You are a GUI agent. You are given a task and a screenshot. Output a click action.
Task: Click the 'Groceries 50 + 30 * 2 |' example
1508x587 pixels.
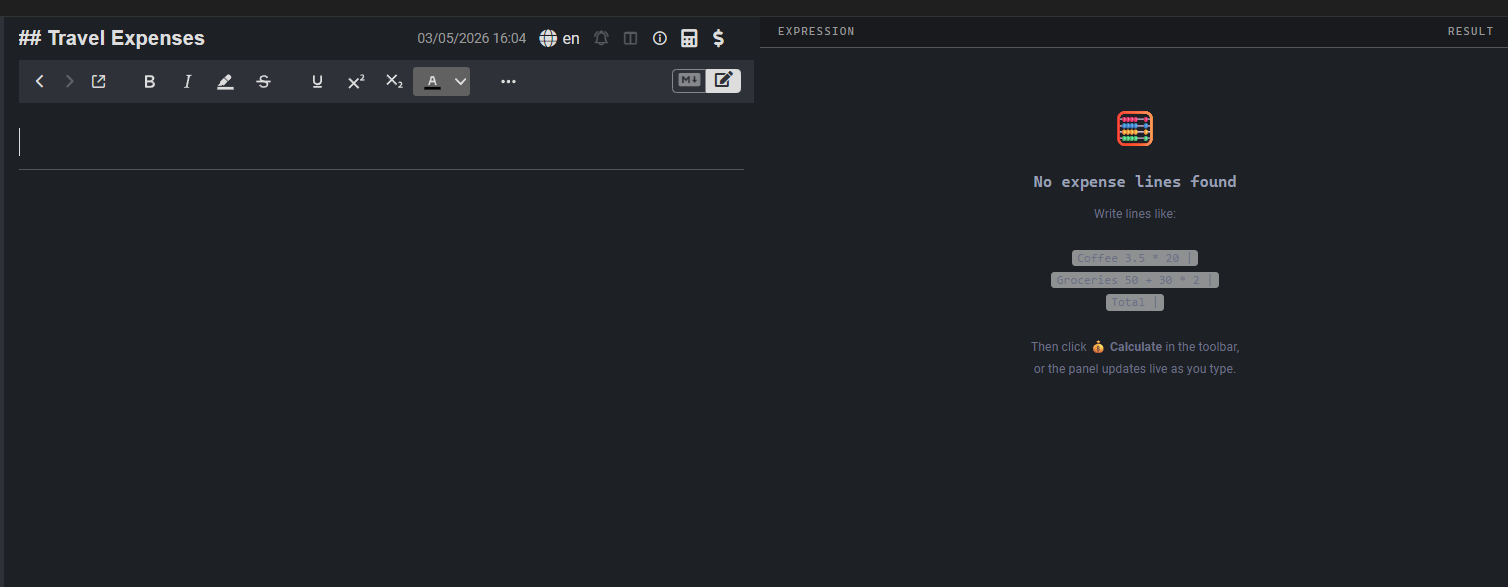1135,280
